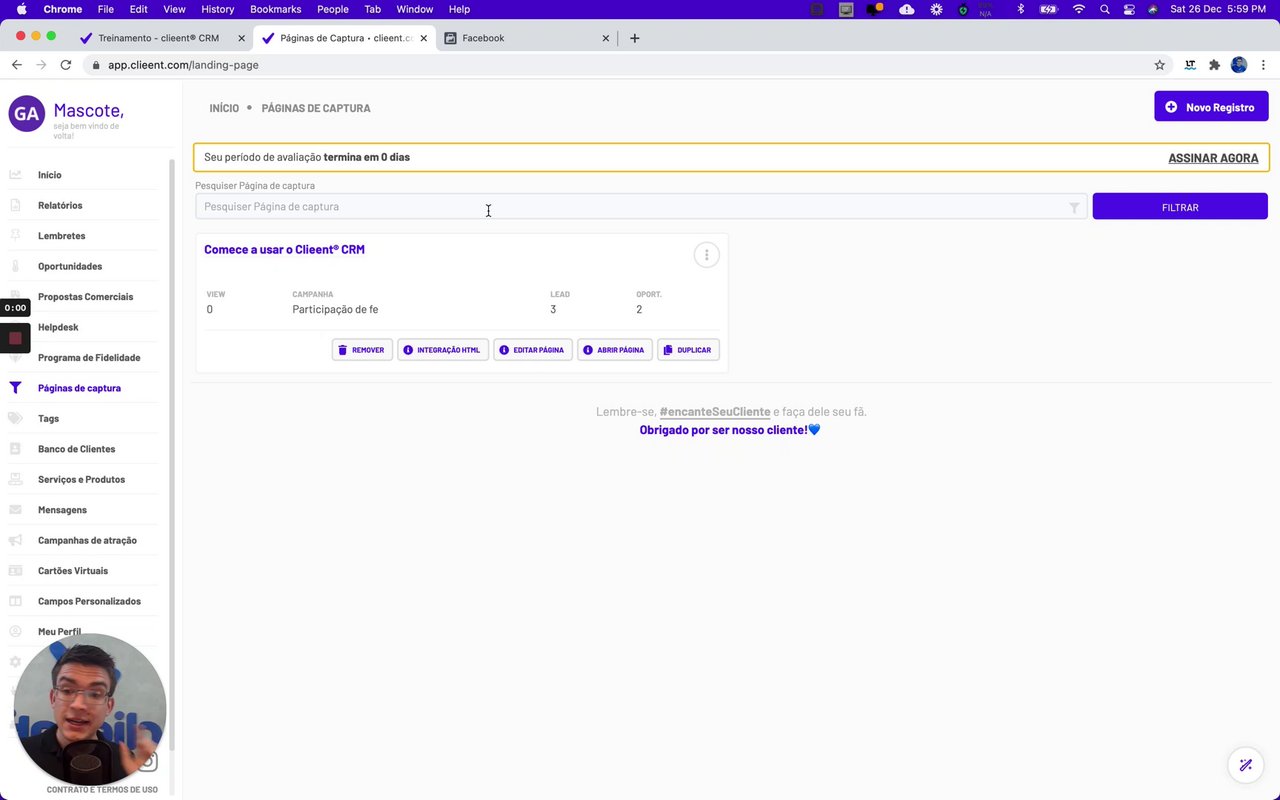Open a new browser tab
Viewport: 1280px width, 800px height.
(x=634, y=38)
